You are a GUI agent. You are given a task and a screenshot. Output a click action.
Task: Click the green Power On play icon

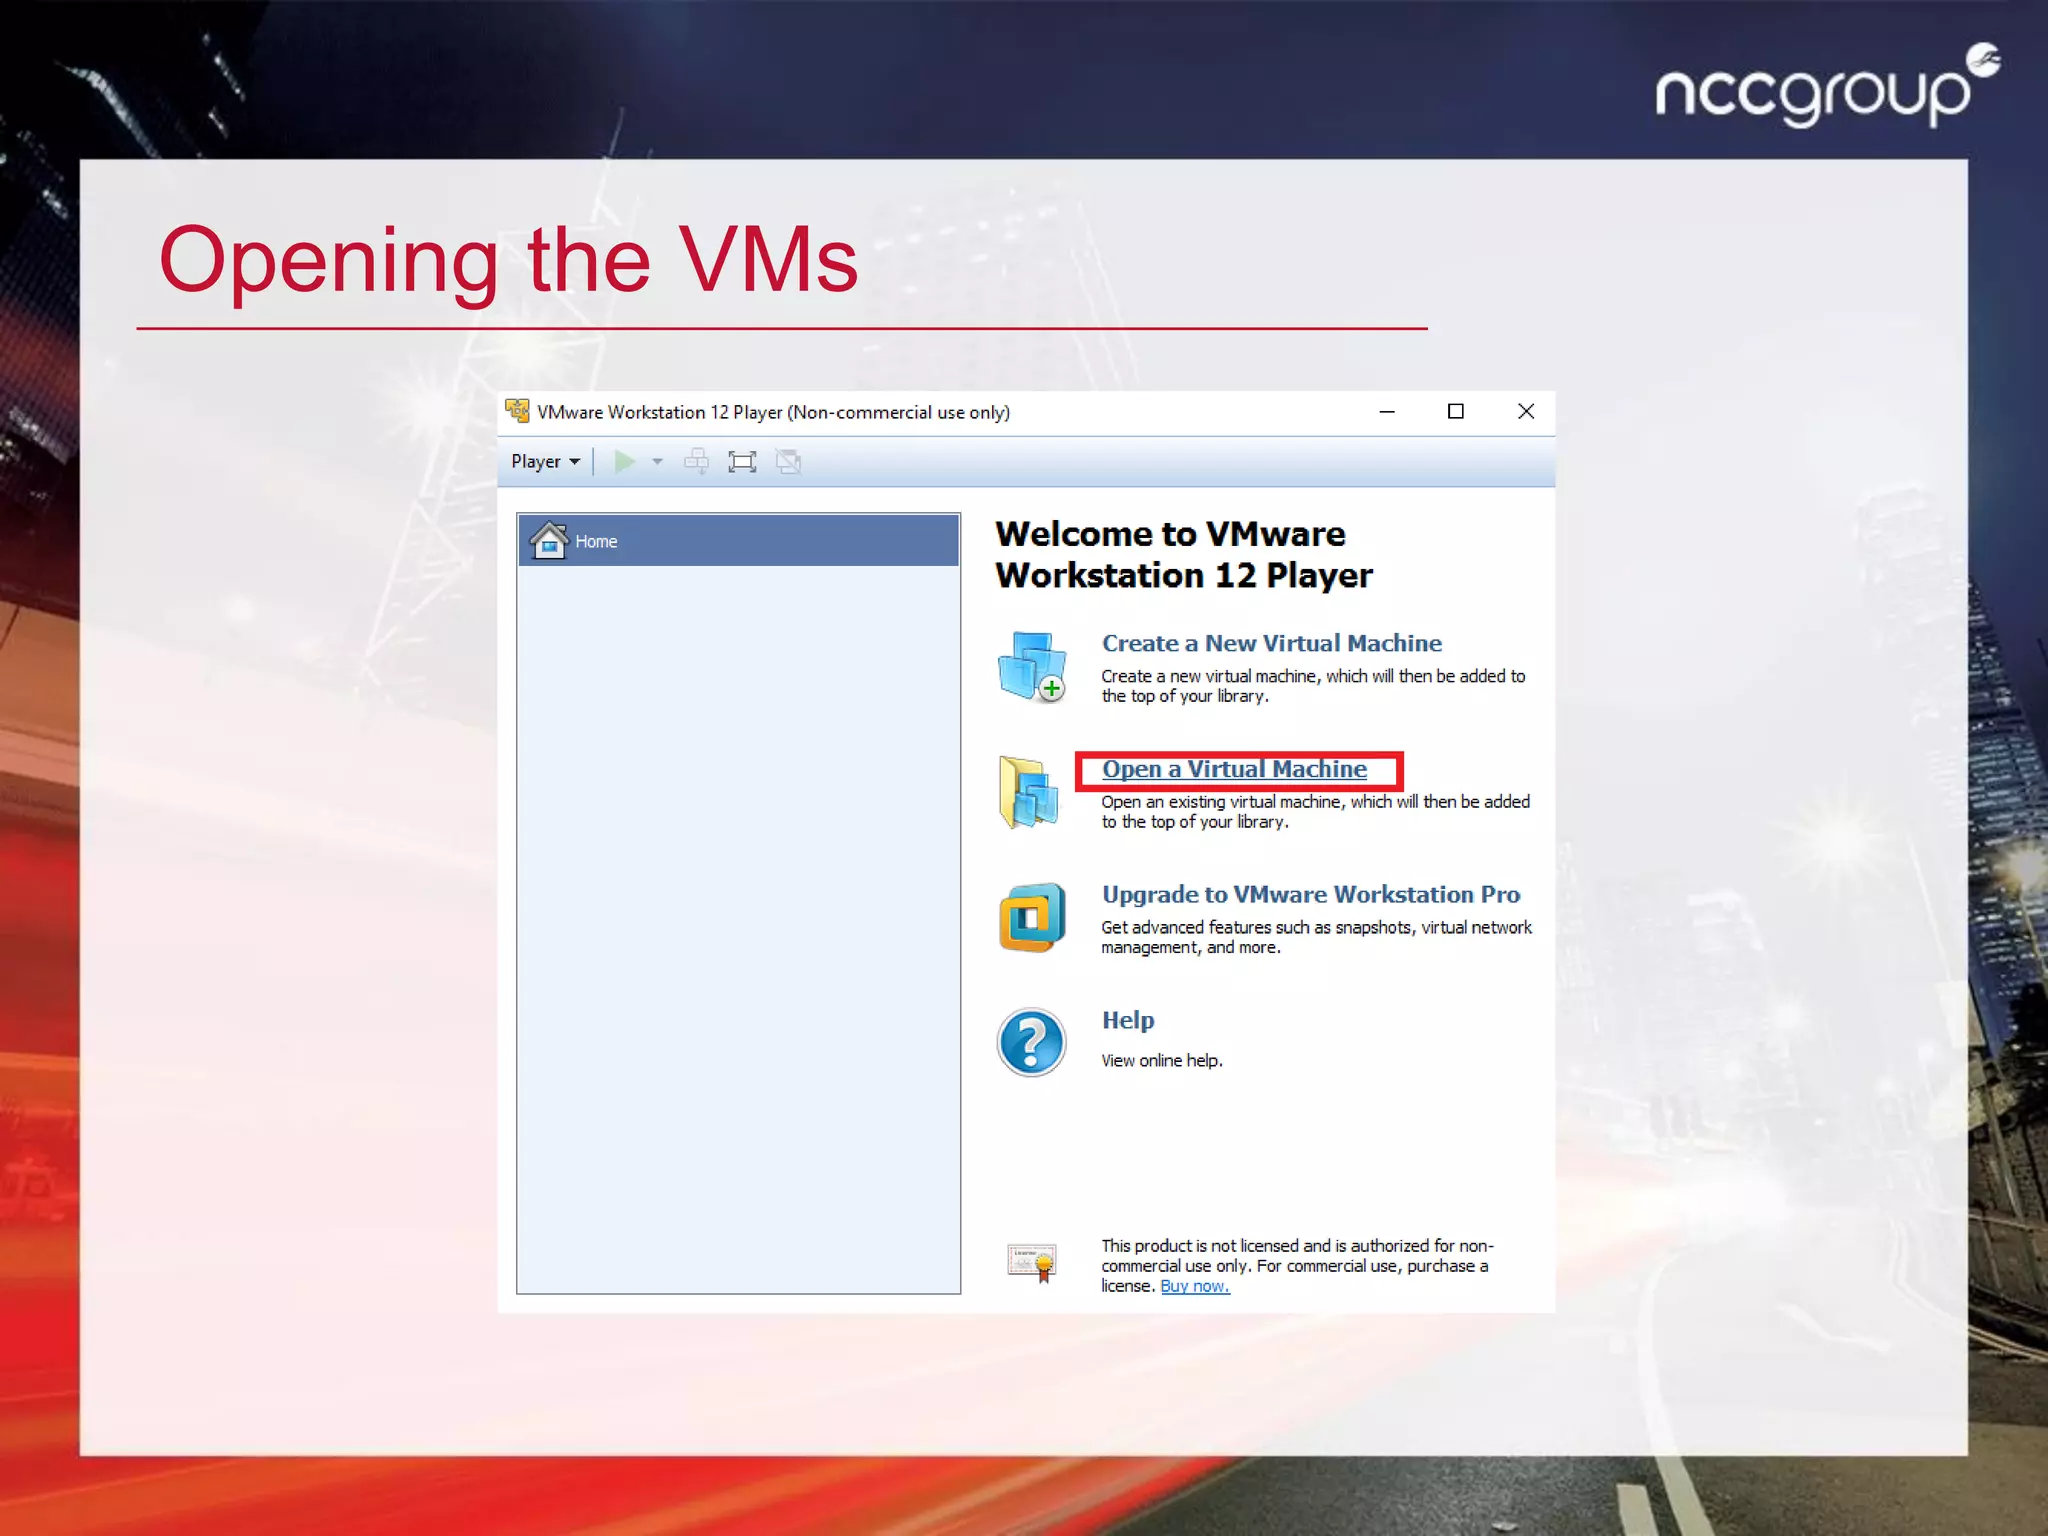point(625,461)
